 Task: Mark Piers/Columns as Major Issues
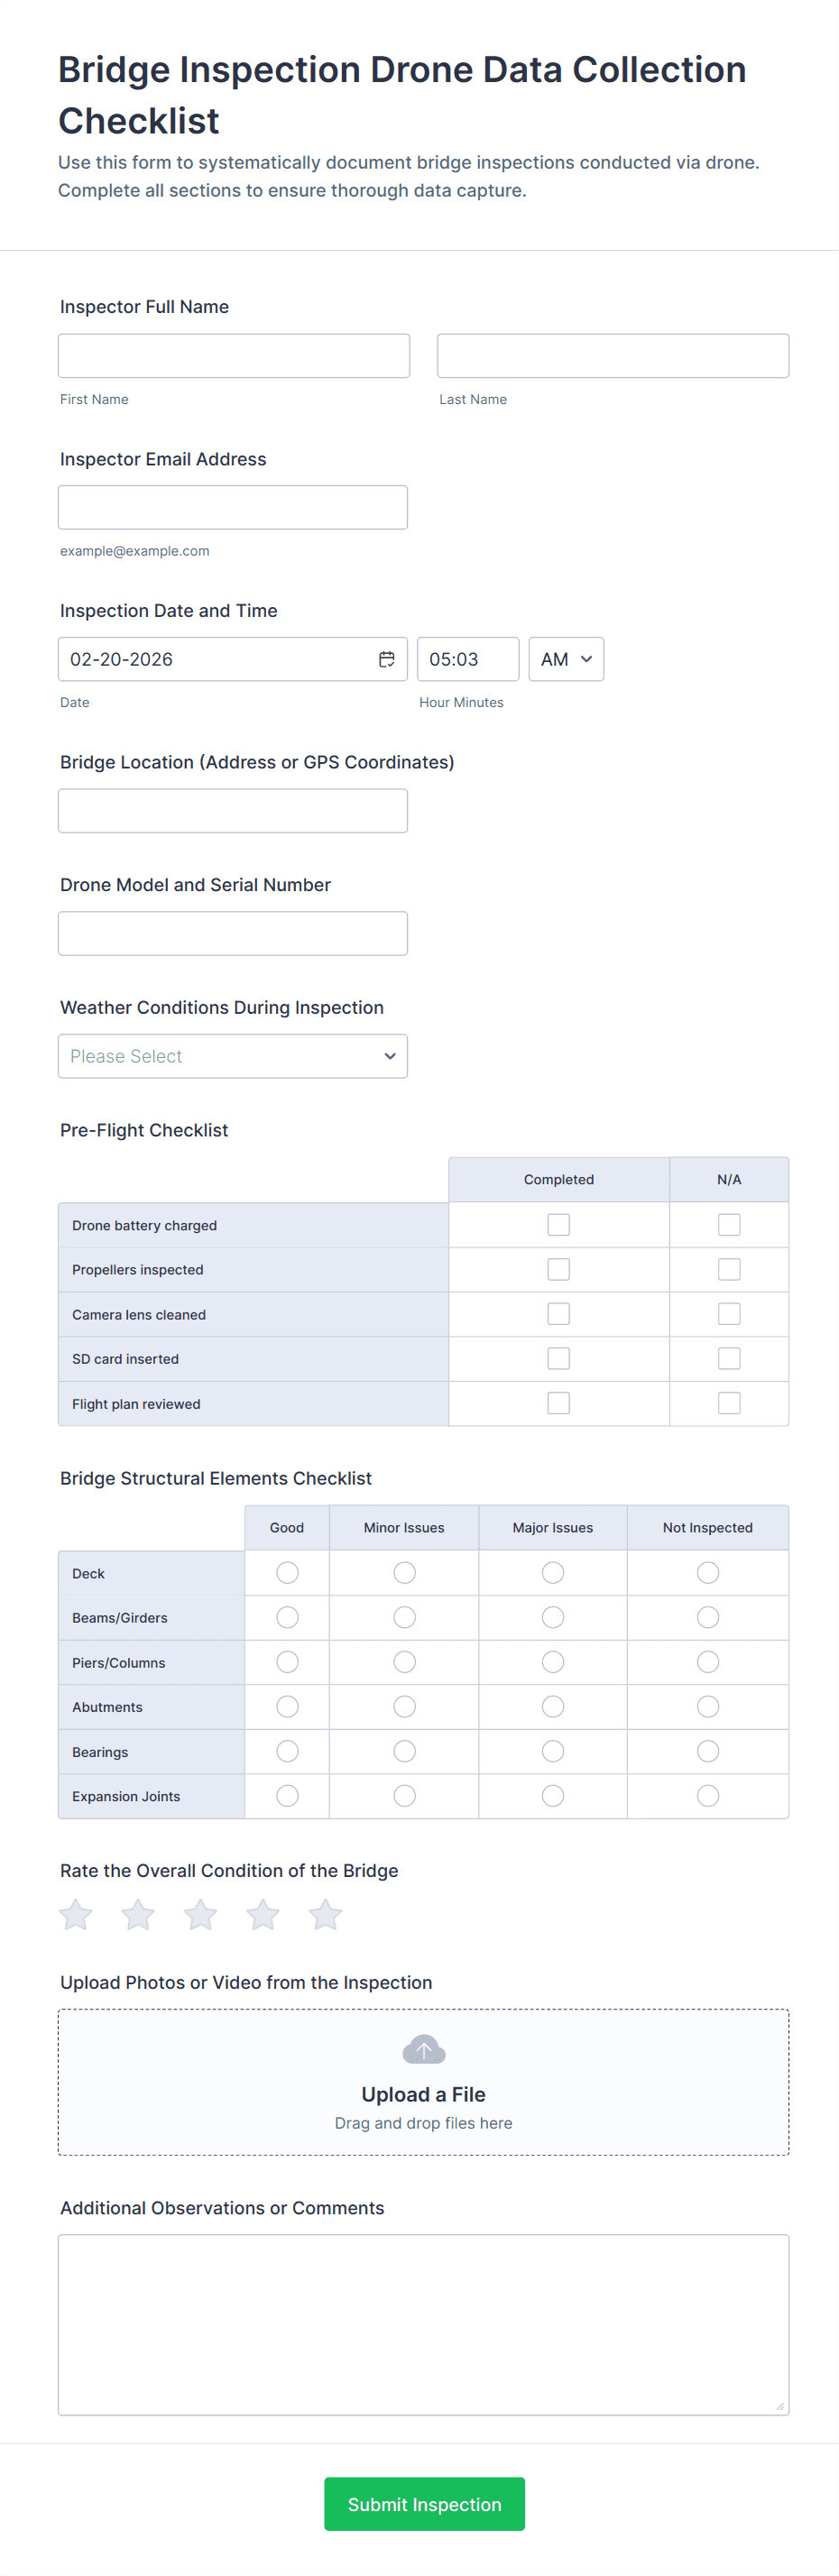tap(552, 1662)
